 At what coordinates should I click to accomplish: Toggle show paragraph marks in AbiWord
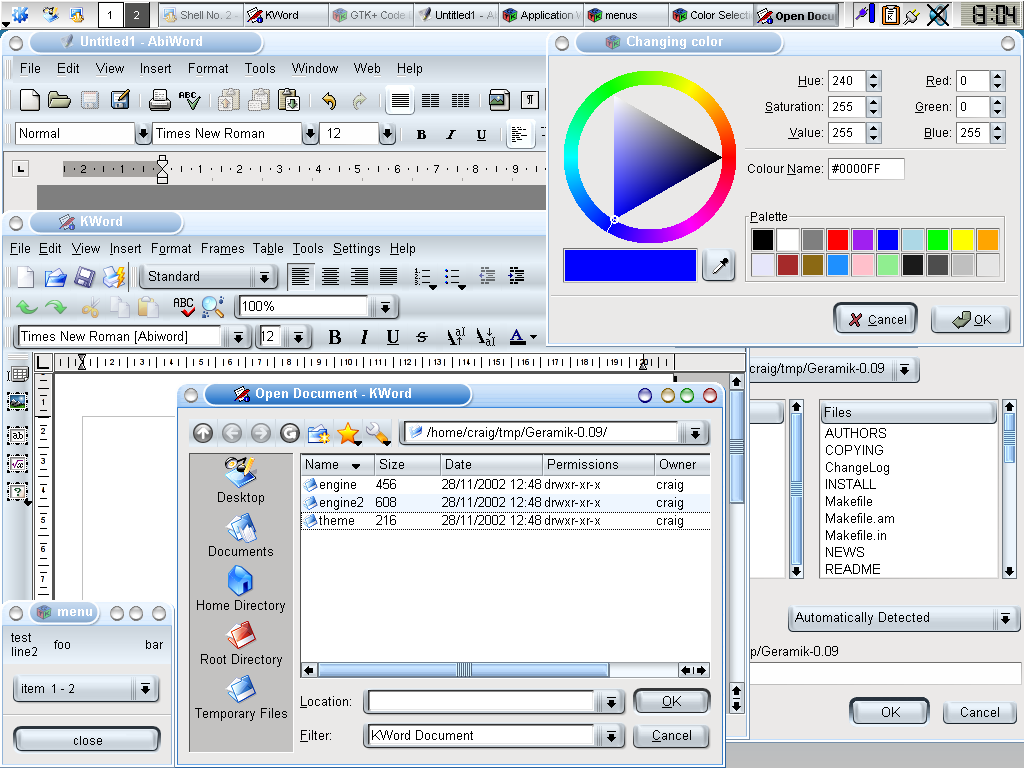click(x=530, y=100)
